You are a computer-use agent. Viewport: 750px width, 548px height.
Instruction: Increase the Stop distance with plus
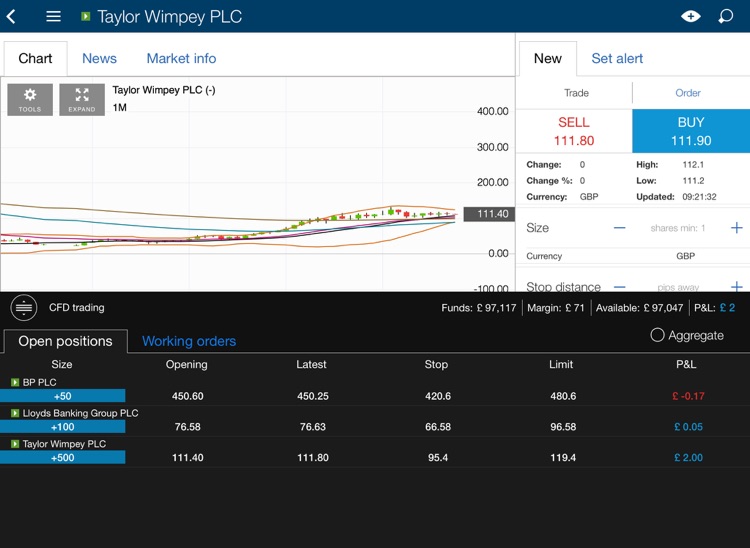(737, 287)
